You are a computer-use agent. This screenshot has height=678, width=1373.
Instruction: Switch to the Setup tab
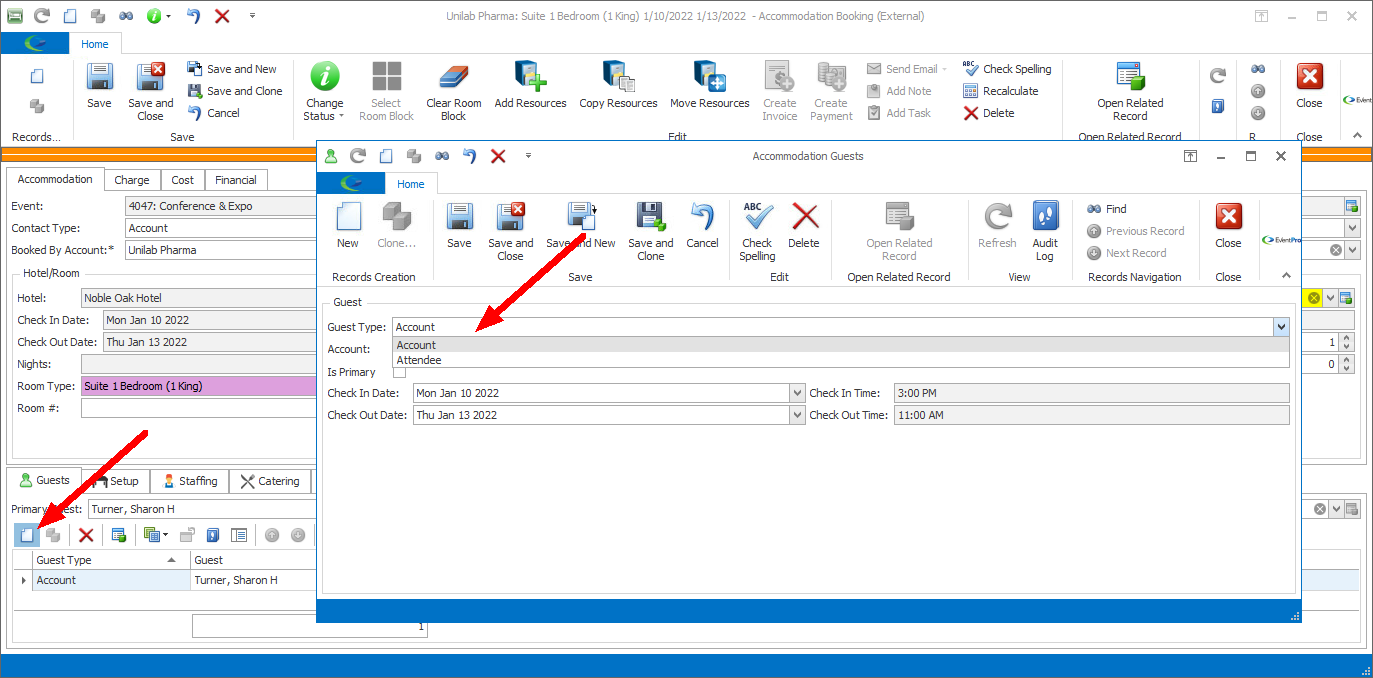pyautogui.click(x=118, y=481)
